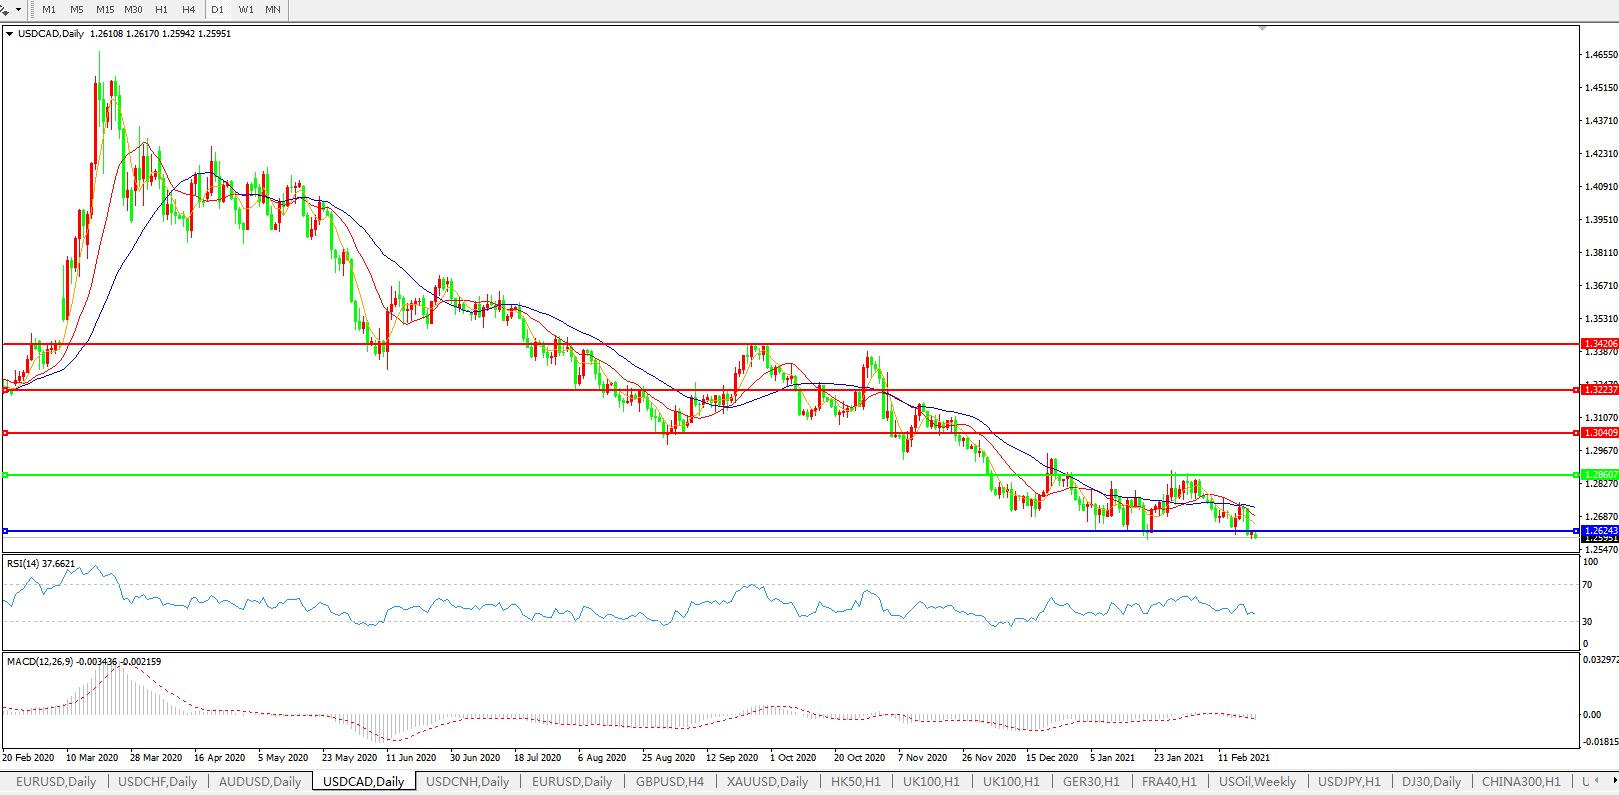Open the dropdown arrow beside the top-left tool icon
This screenshot has height=795, width=1619.
pyautogui.click(x=18, y=10)
